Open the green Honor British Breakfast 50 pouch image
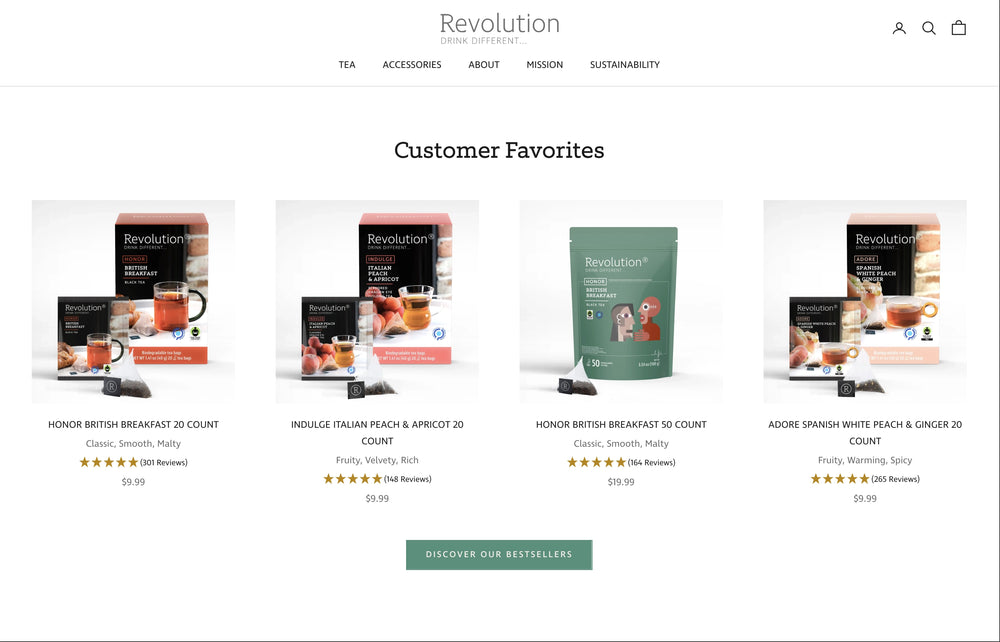Viewport: 1000px width, 642px height. tap(621, 302)
